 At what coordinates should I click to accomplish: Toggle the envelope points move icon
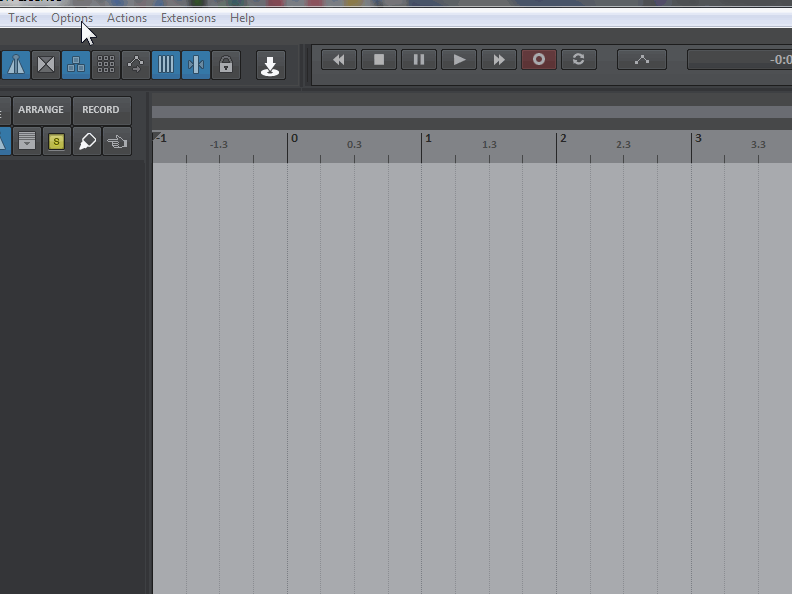(136, 65)
